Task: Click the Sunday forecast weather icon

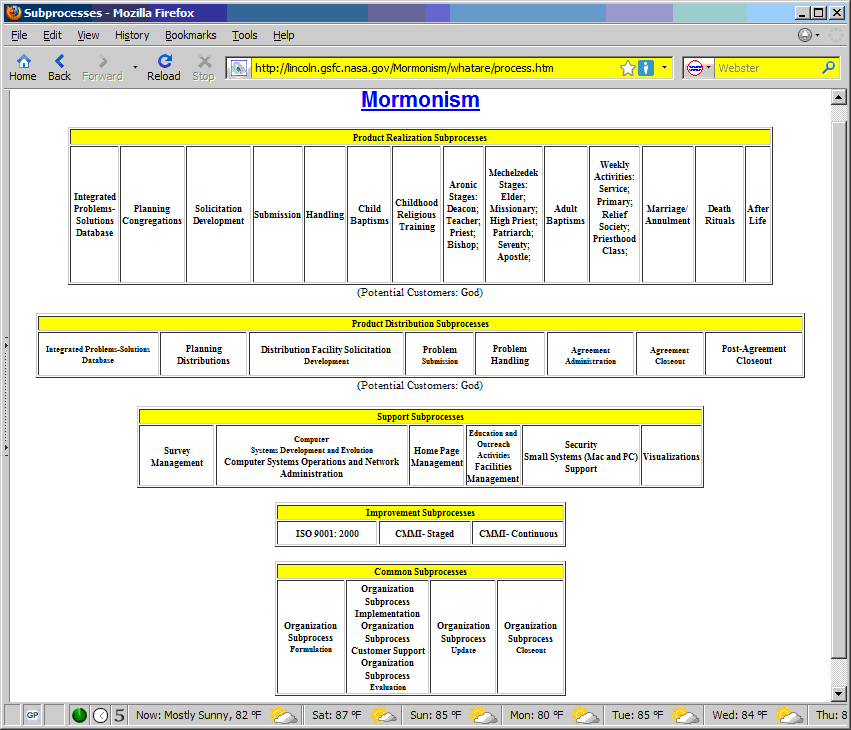Action: tap(483, 716)
